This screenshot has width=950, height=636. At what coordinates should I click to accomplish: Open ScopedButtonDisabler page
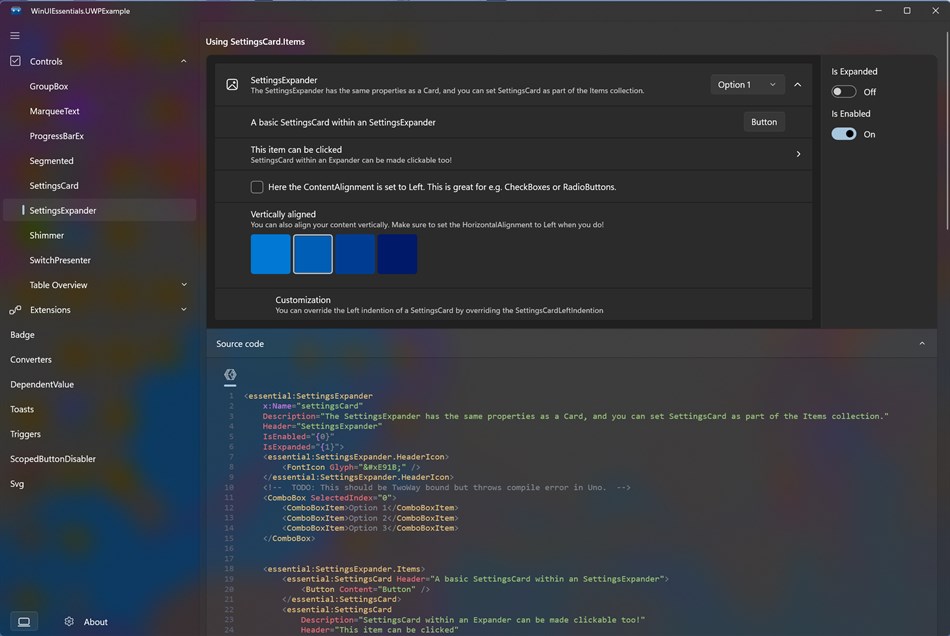click(x=99, y=459)
